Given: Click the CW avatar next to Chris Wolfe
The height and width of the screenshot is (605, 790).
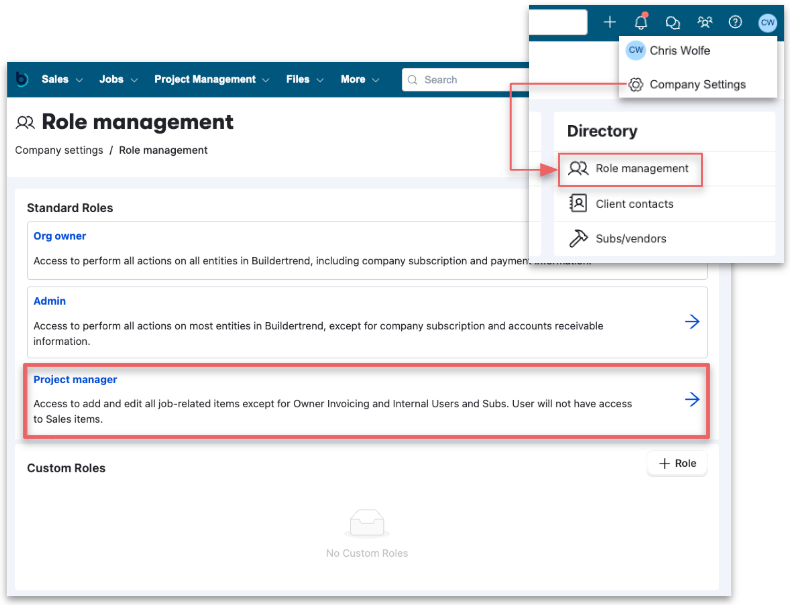Looking at the screenshot, I should 636,50.
